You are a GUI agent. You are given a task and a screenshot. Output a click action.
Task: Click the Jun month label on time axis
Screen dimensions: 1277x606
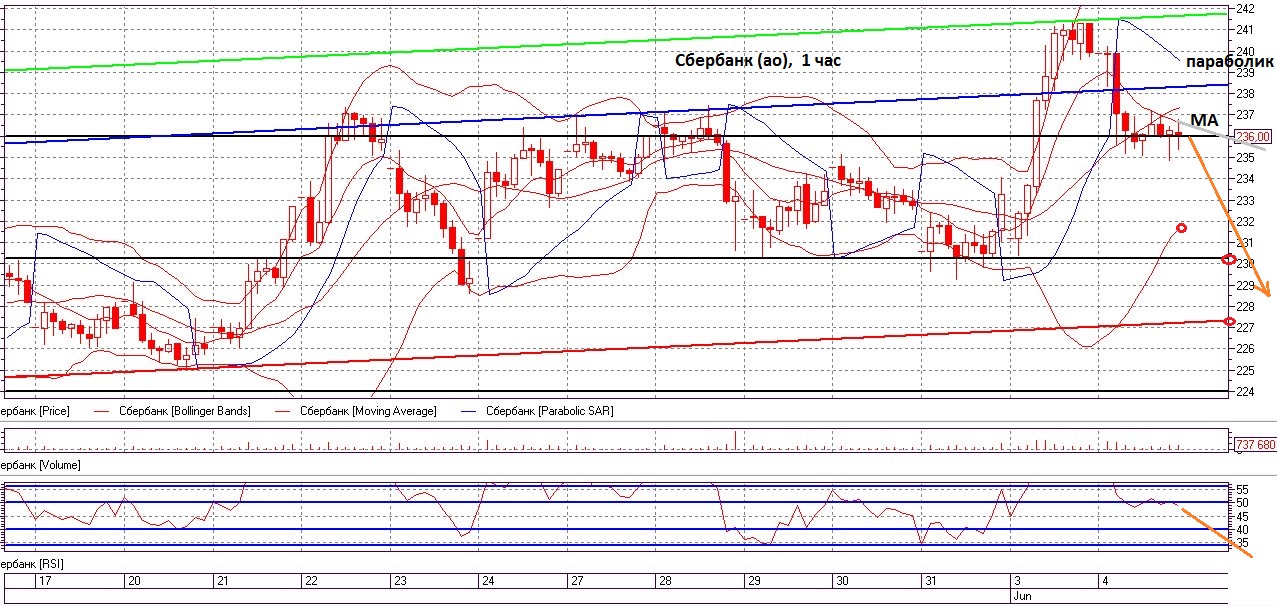pos(1023,594)
